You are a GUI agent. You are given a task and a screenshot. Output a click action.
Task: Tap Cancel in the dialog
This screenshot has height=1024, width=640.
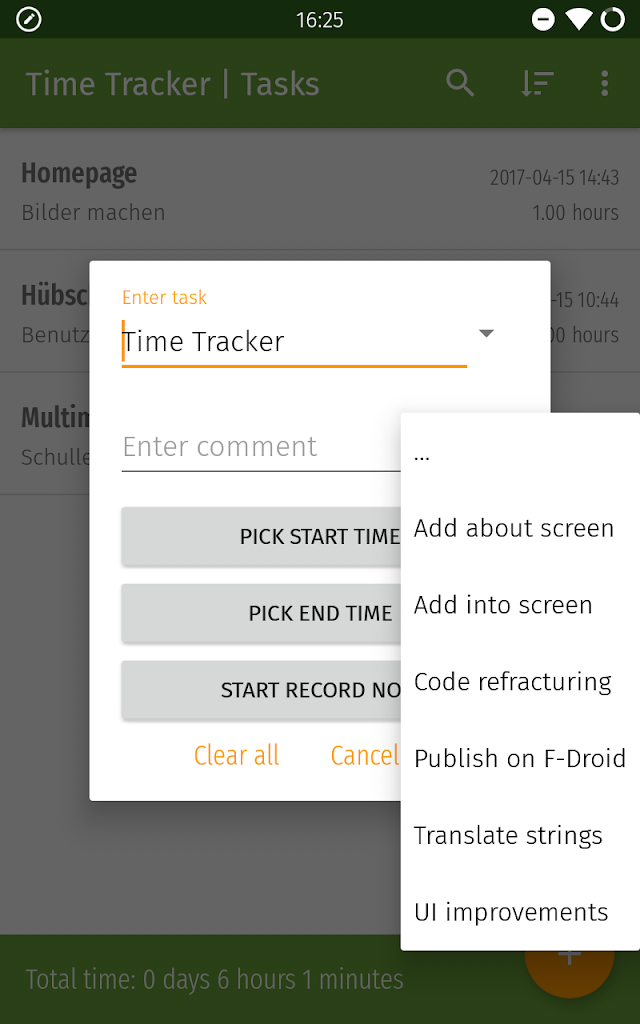364,756
